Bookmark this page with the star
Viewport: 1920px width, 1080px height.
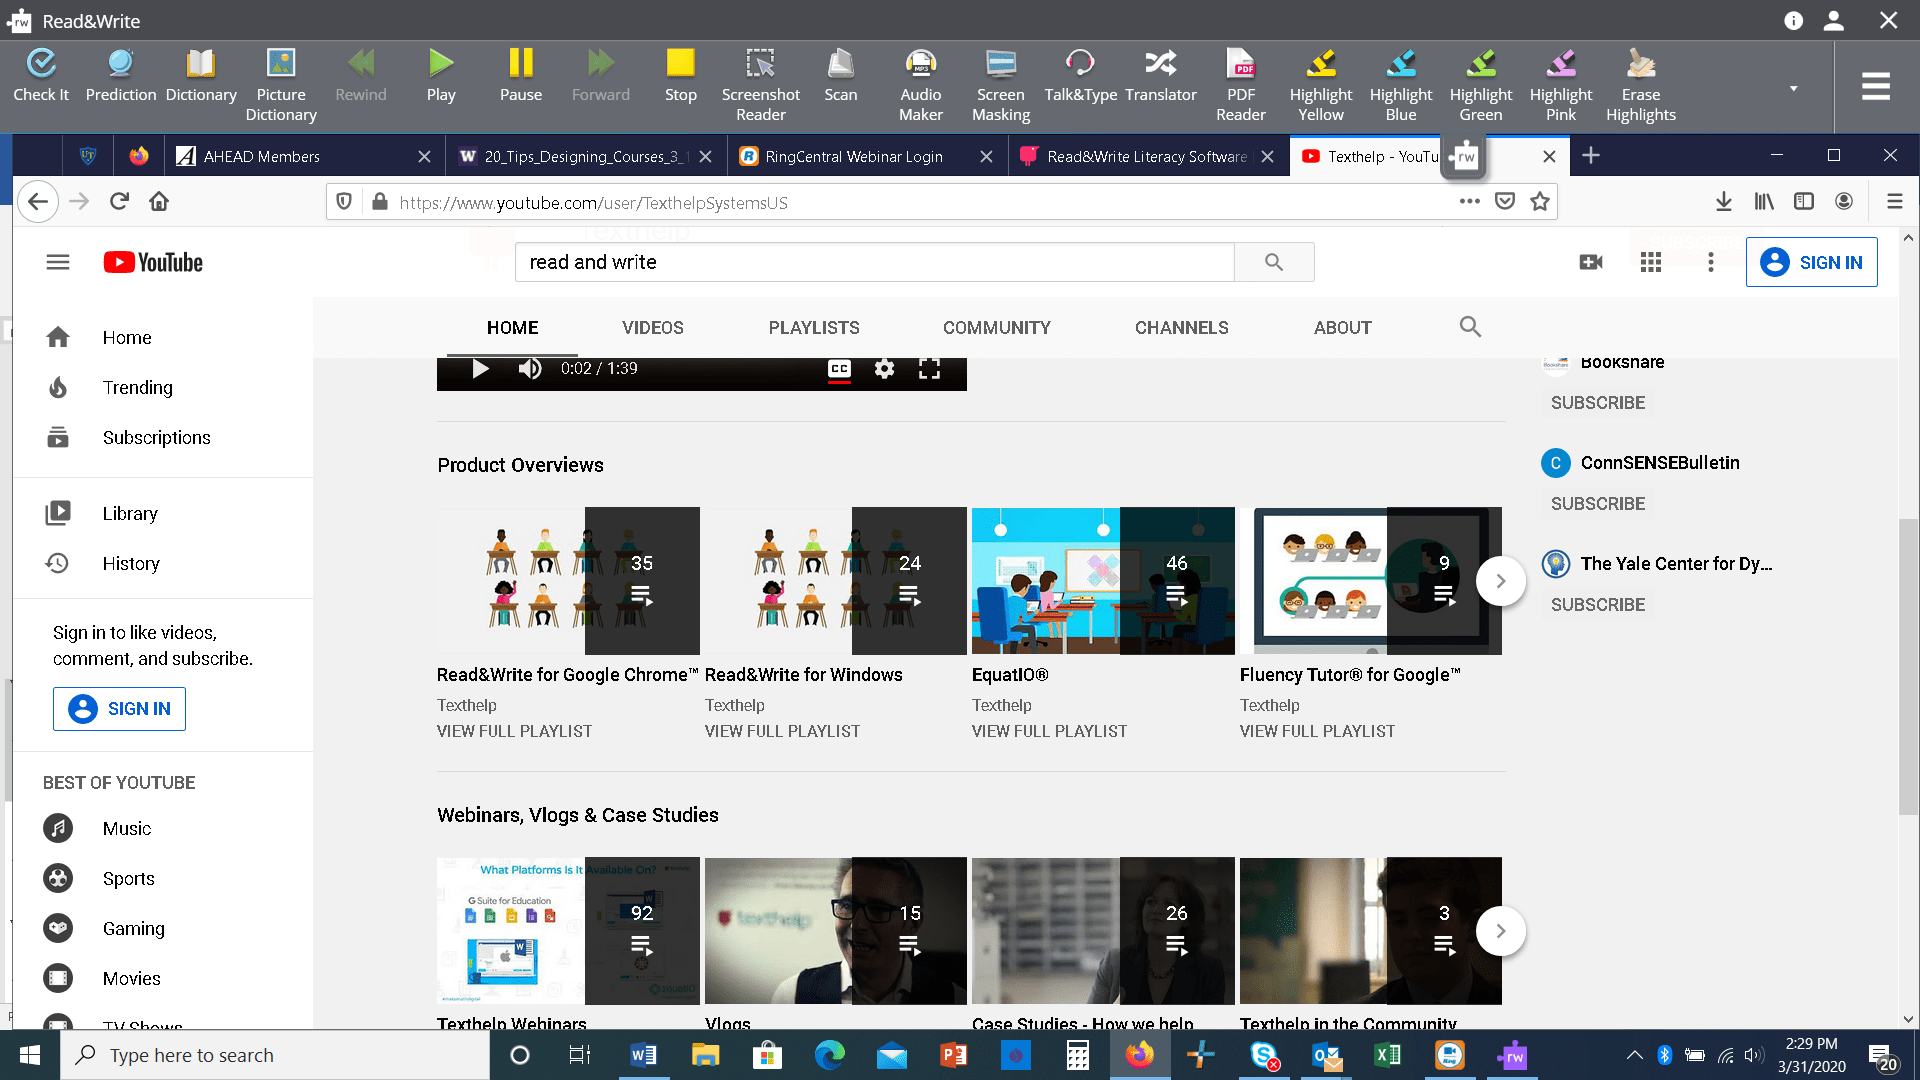(x=1540, y=201)
